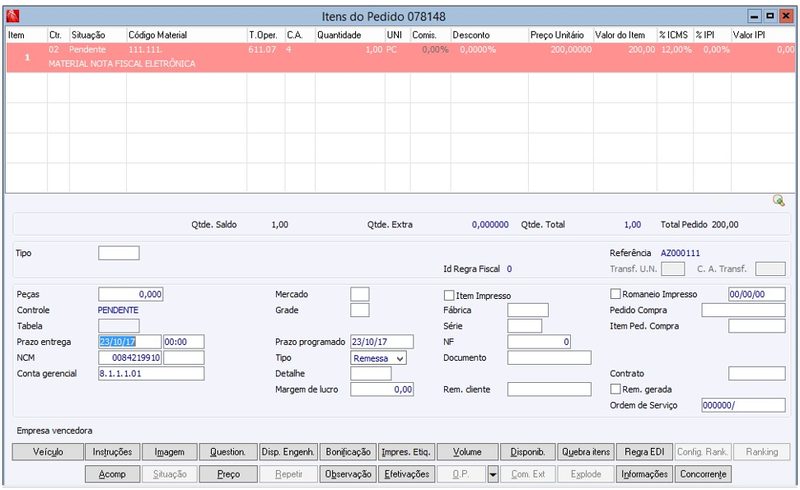
Task: Open the Volume button
Action: click(x=467, y=452)
